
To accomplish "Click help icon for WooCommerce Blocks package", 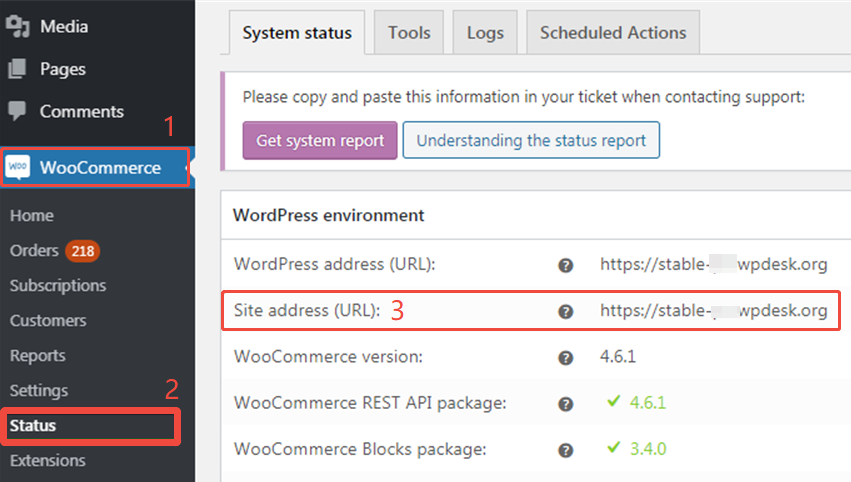I will [566, 450].
